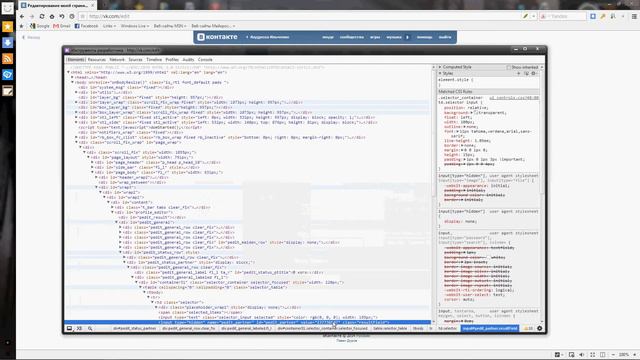Click the status bar fullscreen icon
Screen dimensions: 640x360
point(592,355)
